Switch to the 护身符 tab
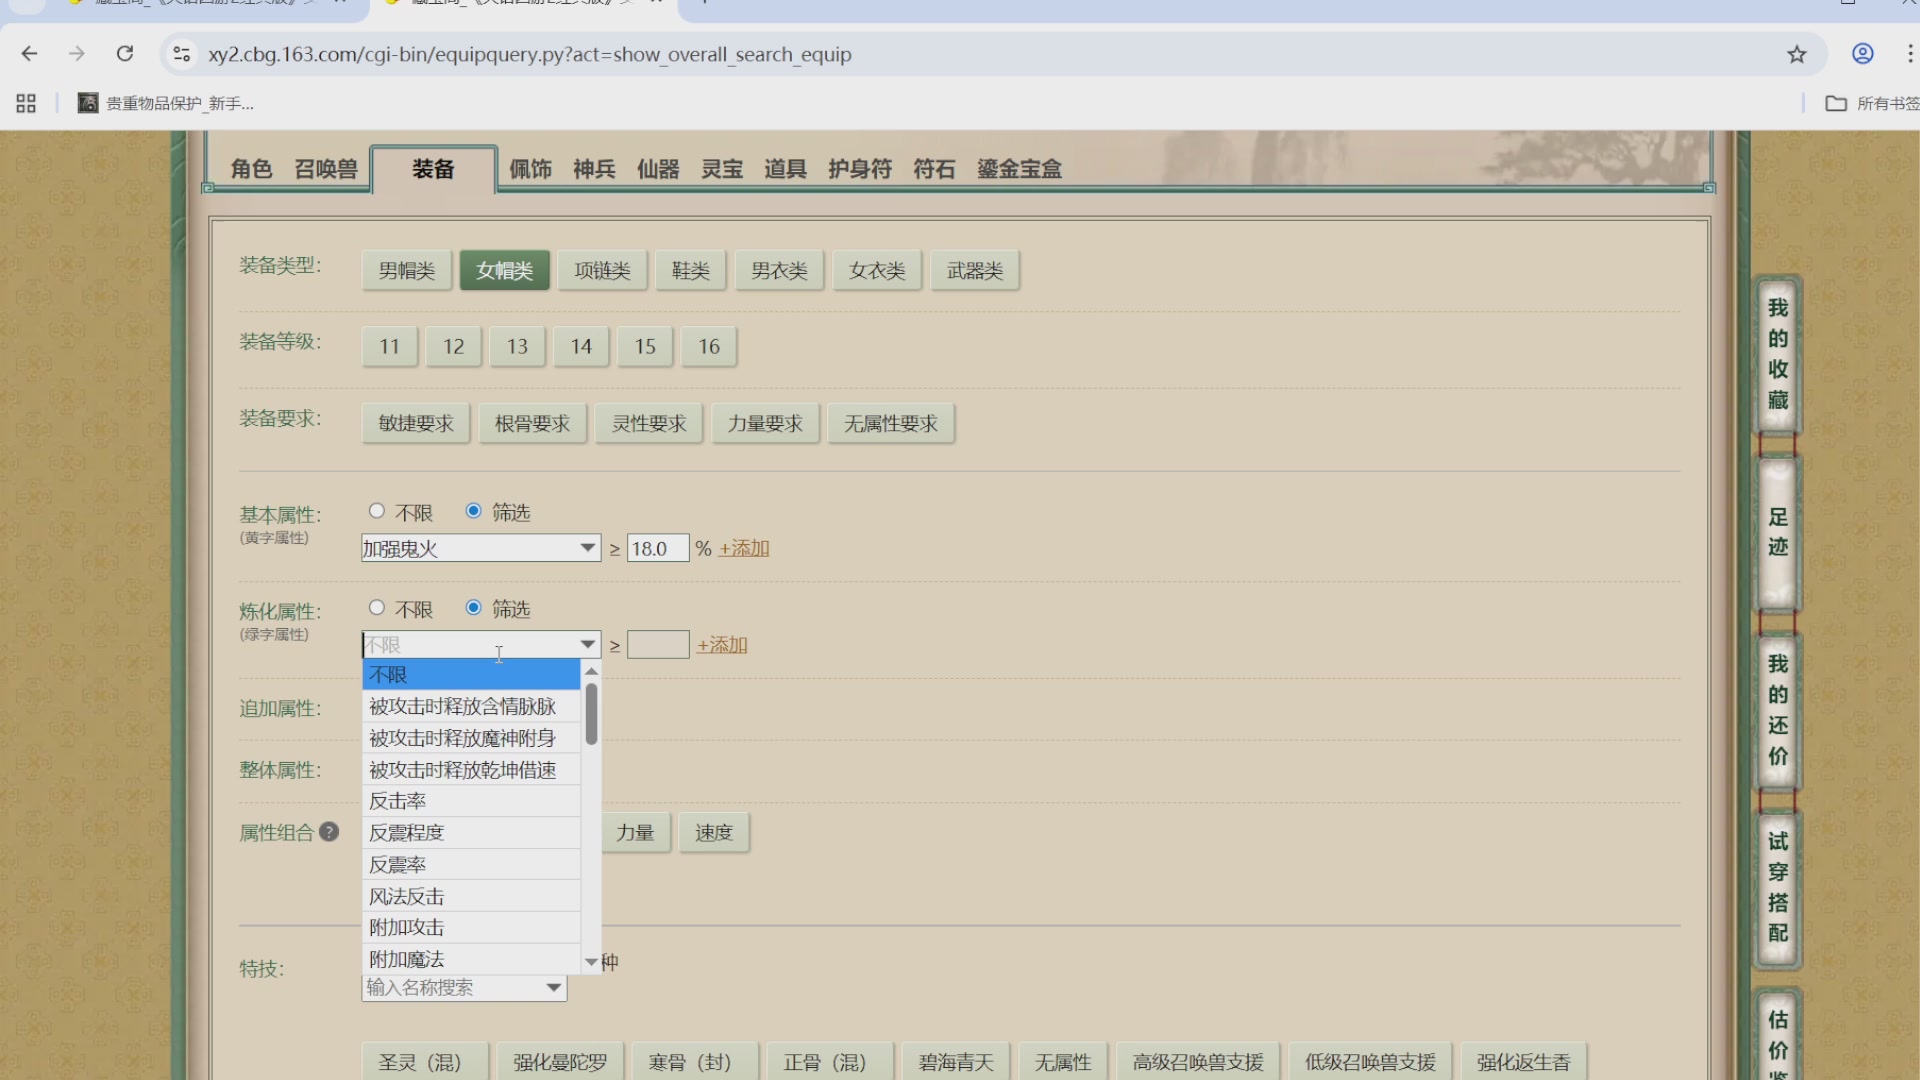The height and width of the screenshot is (1080, 1920). coord(858,169)
